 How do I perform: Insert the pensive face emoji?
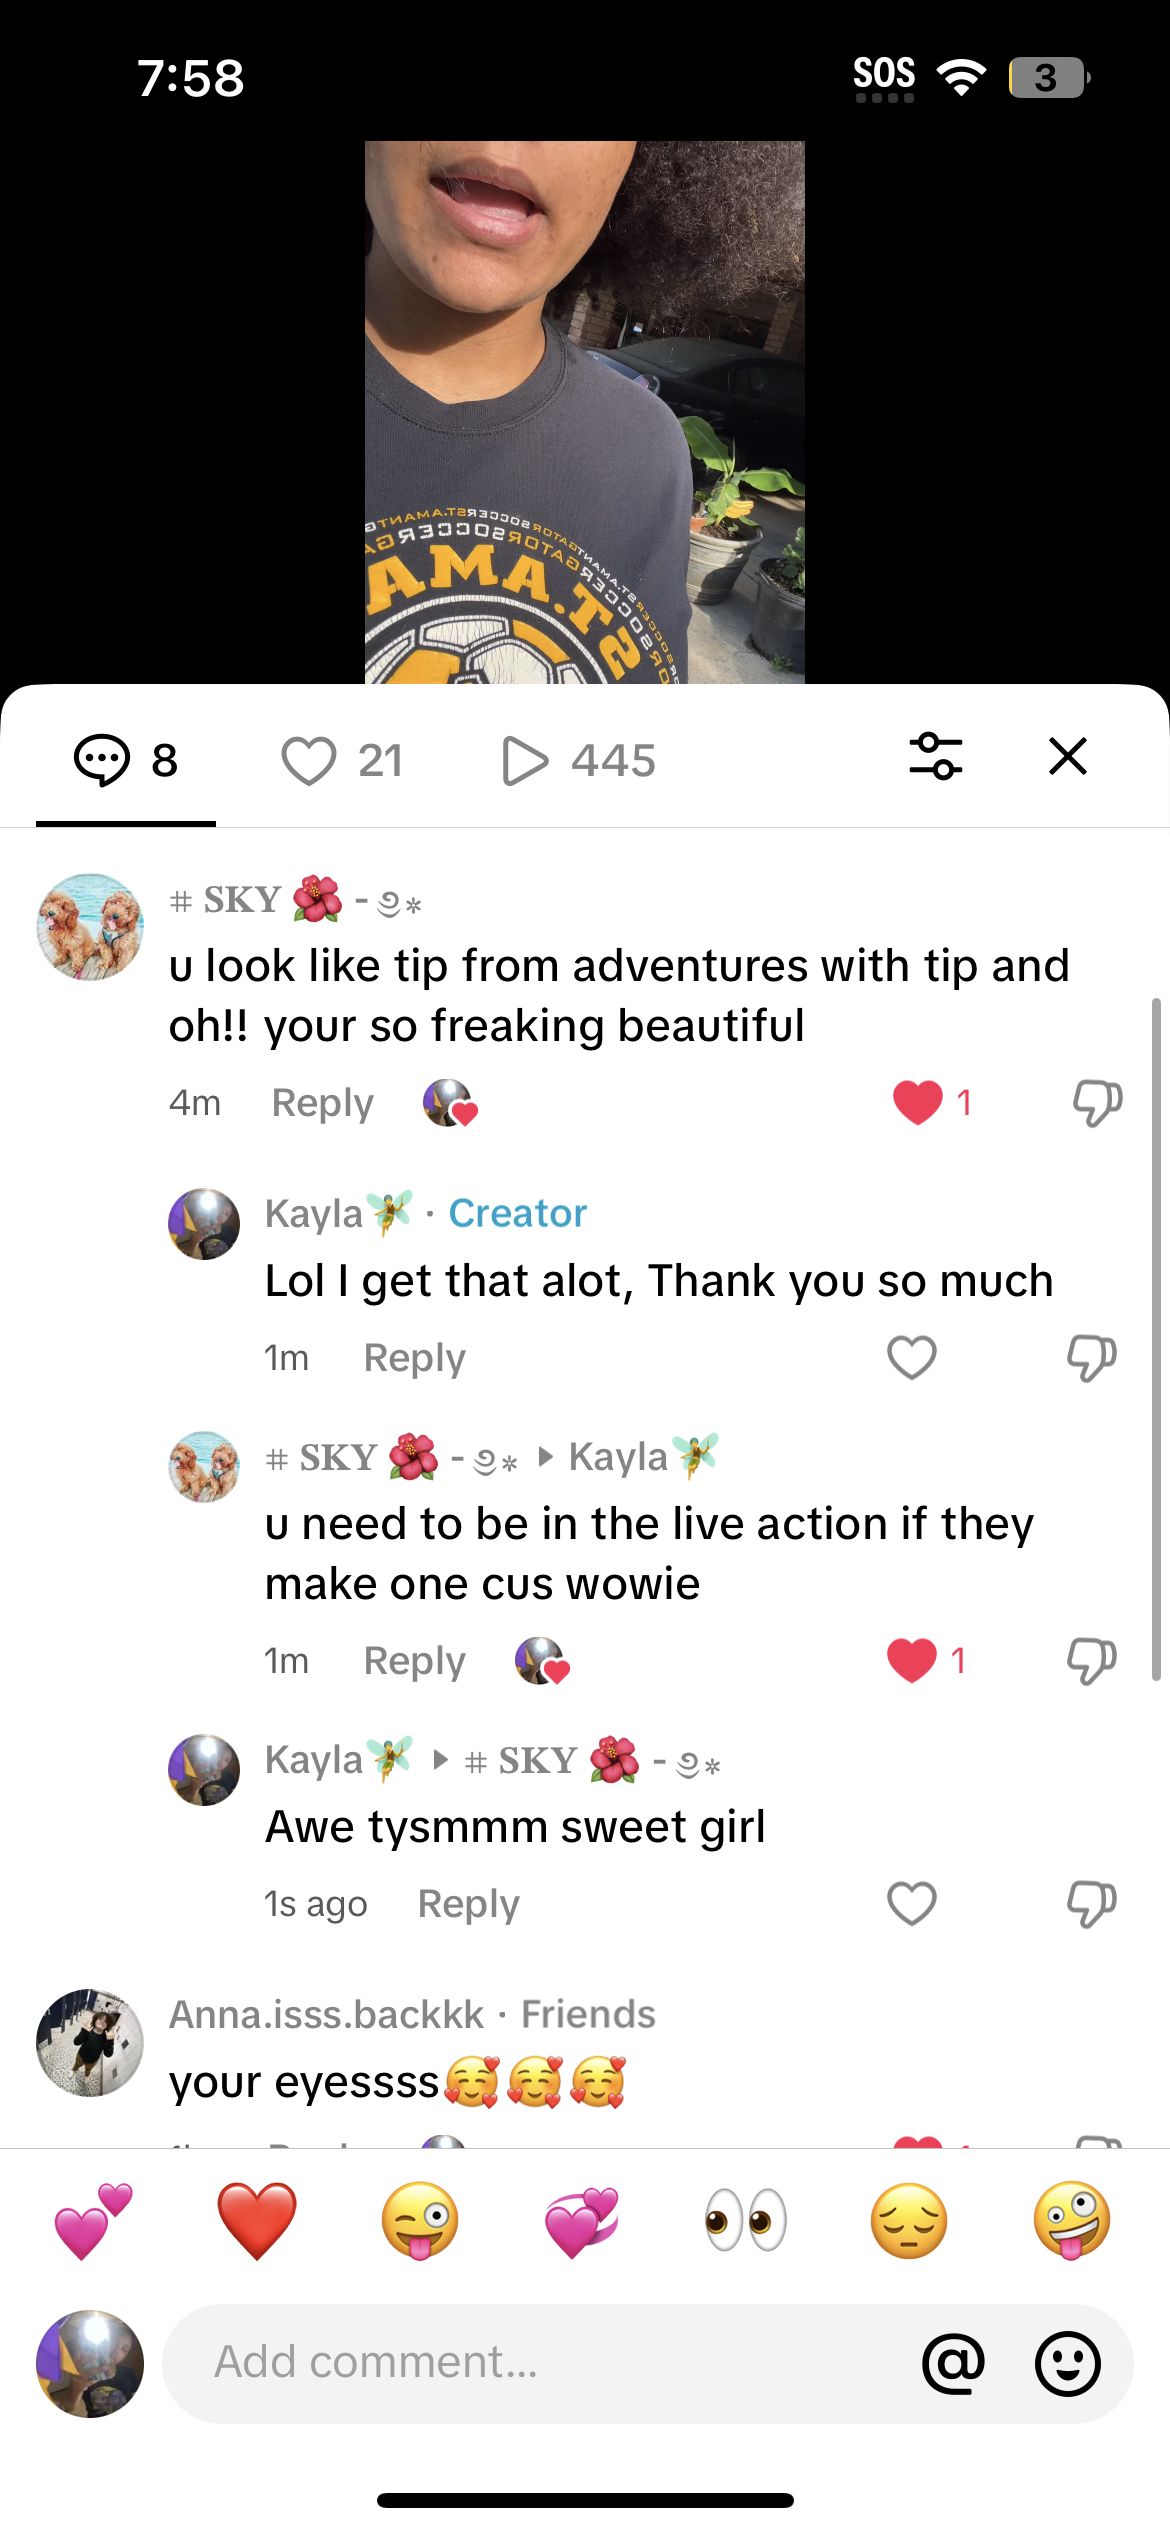tap(909, 2221)
